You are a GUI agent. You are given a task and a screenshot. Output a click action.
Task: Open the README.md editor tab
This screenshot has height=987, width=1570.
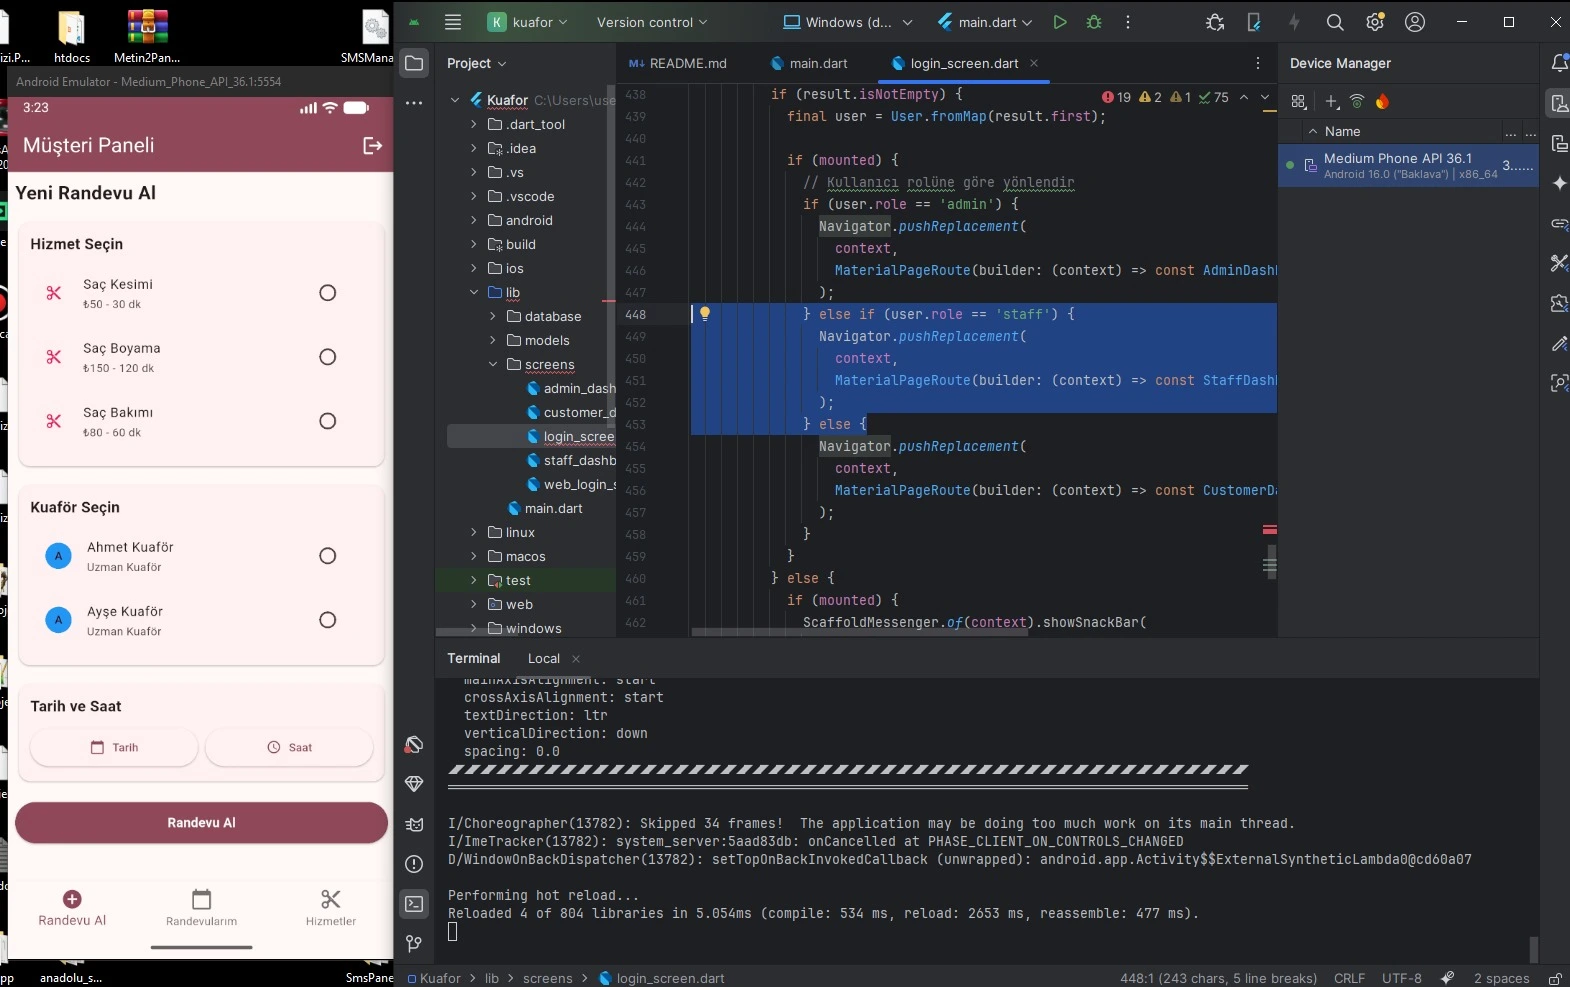687,63
